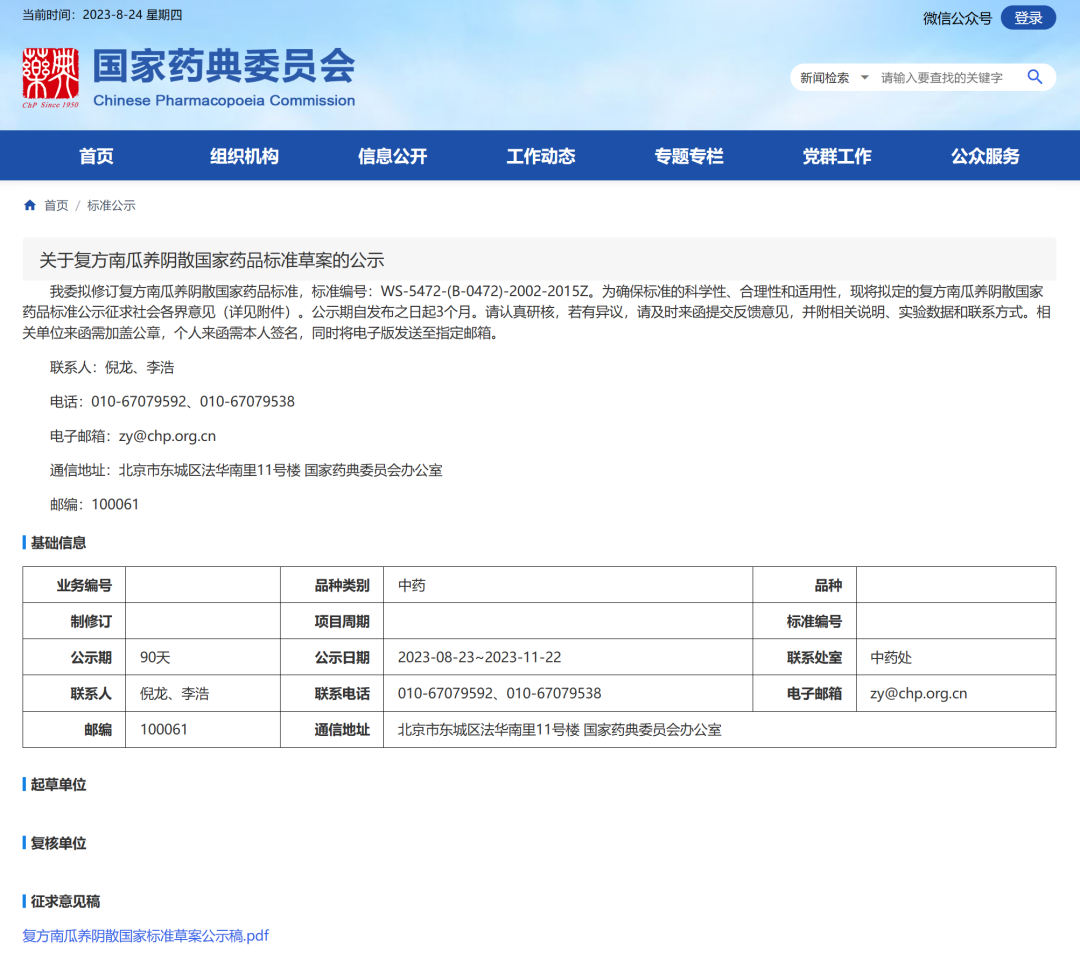Open the 信息公开 navigation menu item
Image resolution: width=1080 pixels, height=953 pixels.
tap(393, 156)
